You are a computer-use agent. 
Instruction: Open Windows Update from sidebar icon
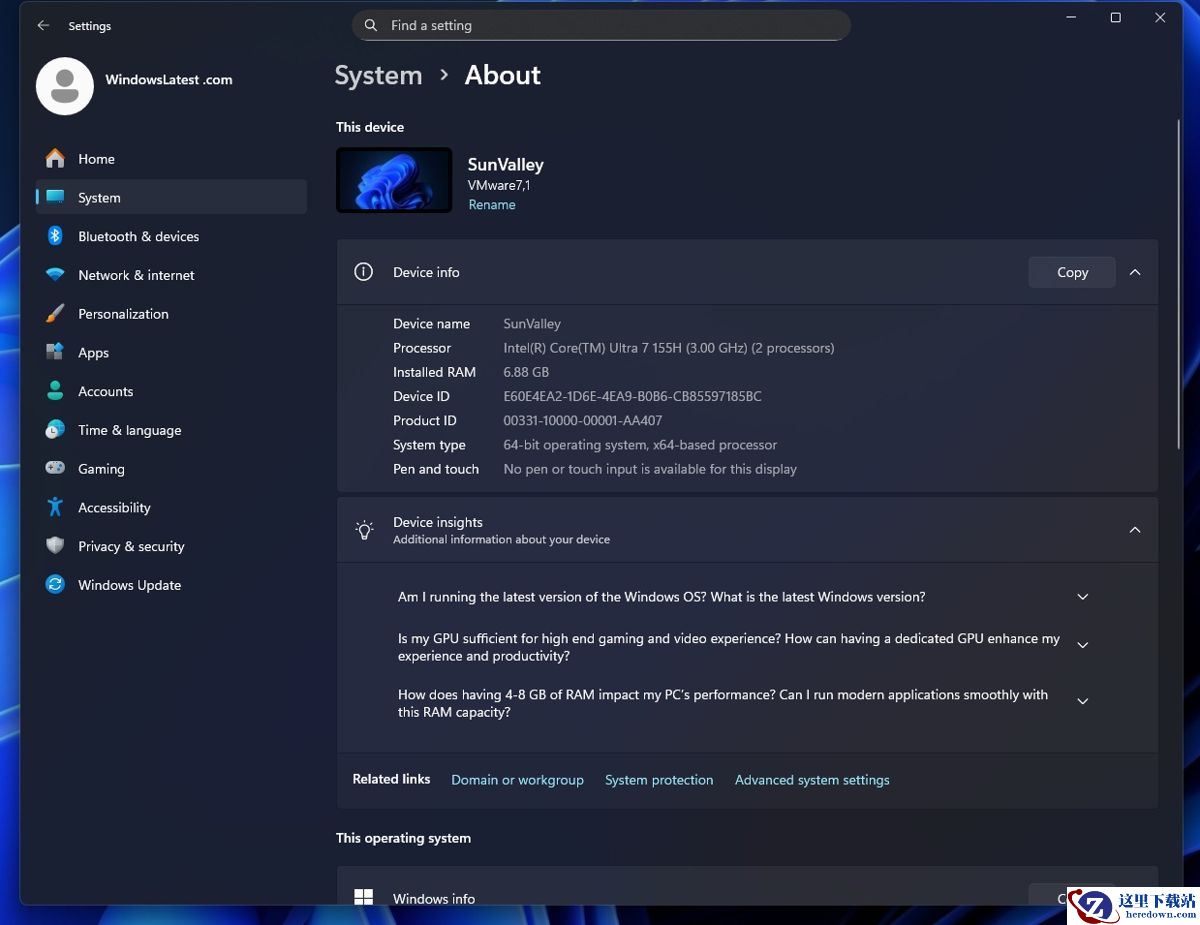click(56, 585)
